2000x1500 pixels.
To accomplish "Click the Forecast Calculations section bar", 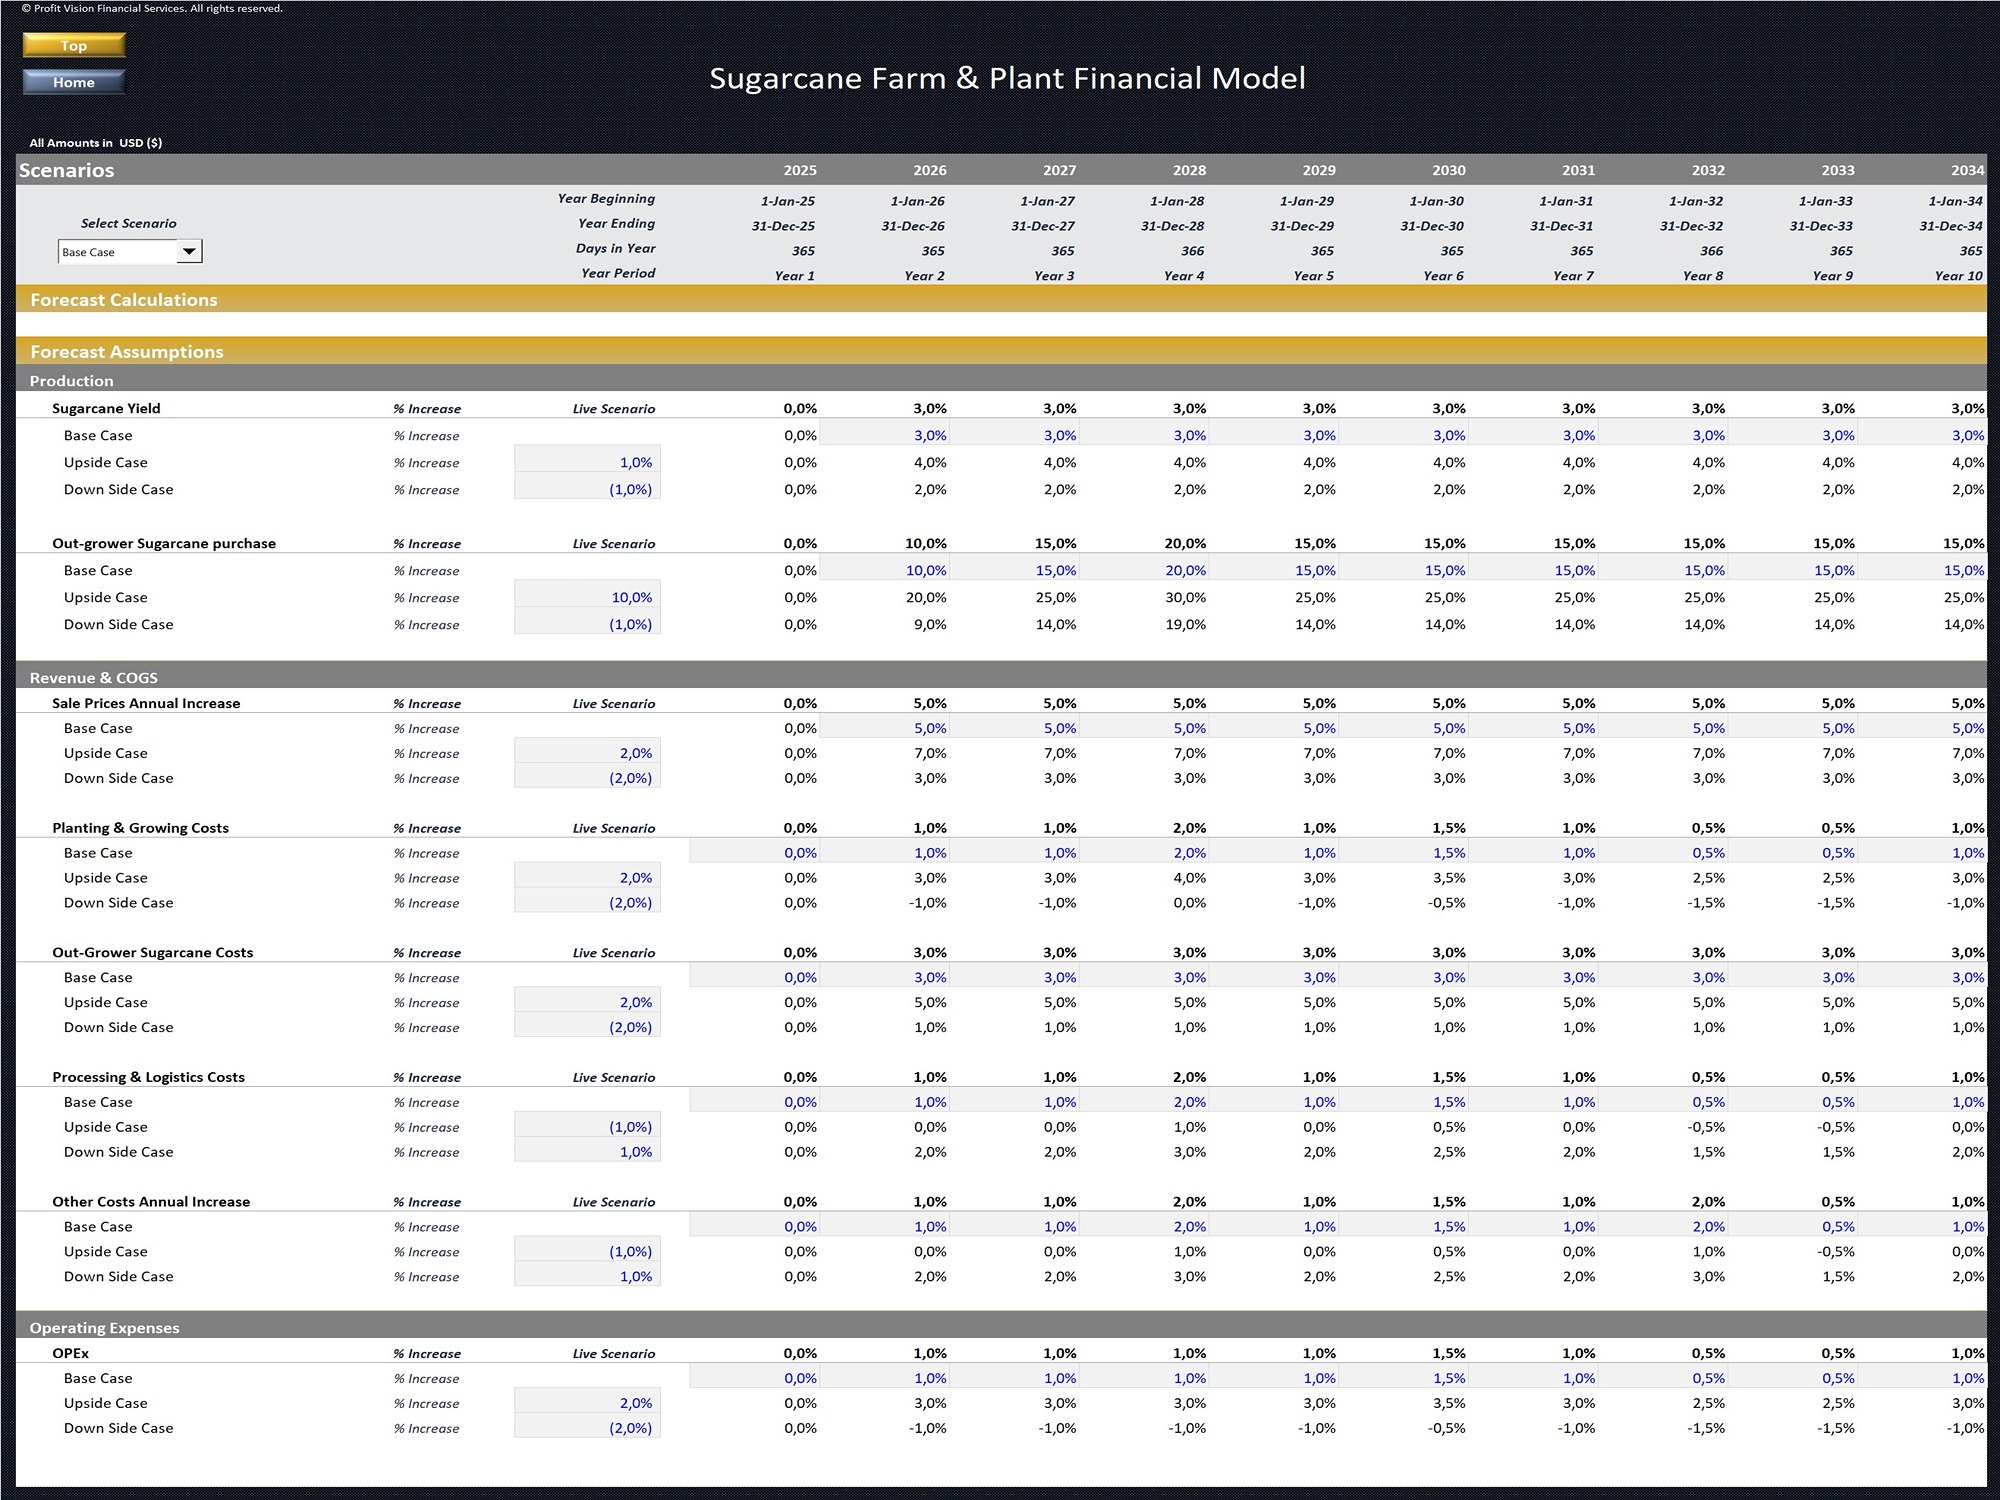I will [x=1001, y=299].
